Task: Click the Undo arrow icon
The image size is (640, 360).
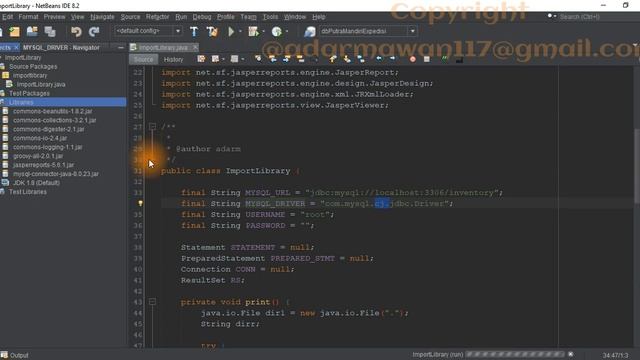Action: pos(76,31)
